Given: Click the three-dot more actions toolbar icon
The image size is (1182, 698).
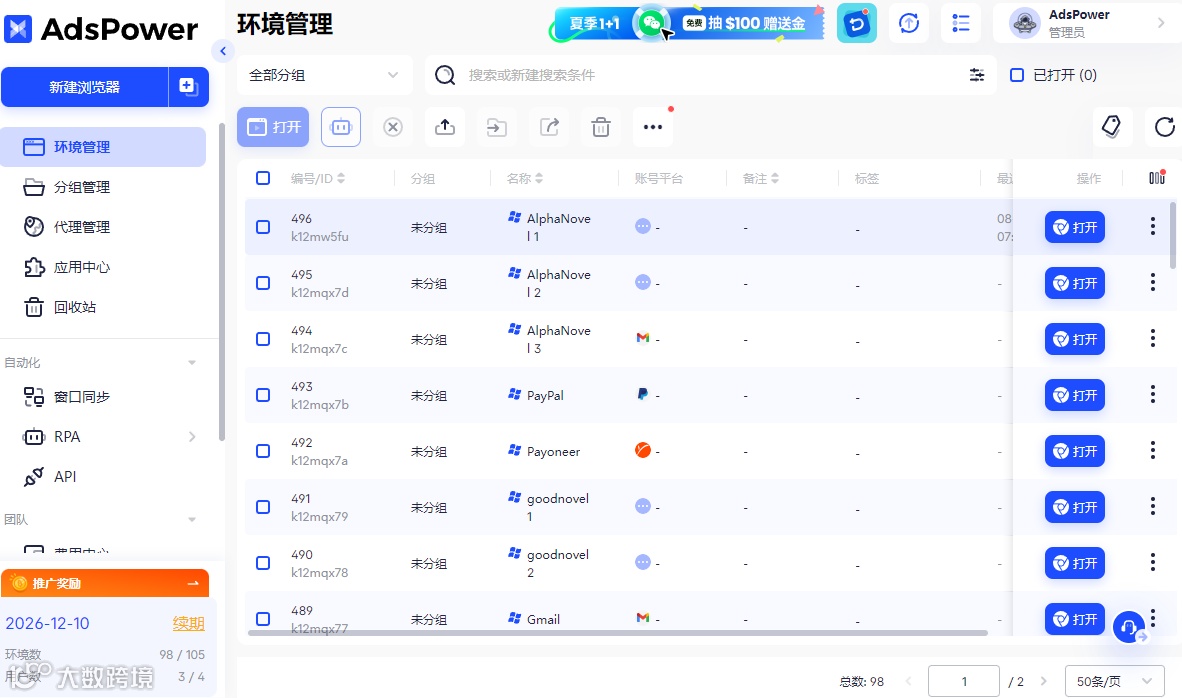Looking at the screenshot, I should click(653, 127).
